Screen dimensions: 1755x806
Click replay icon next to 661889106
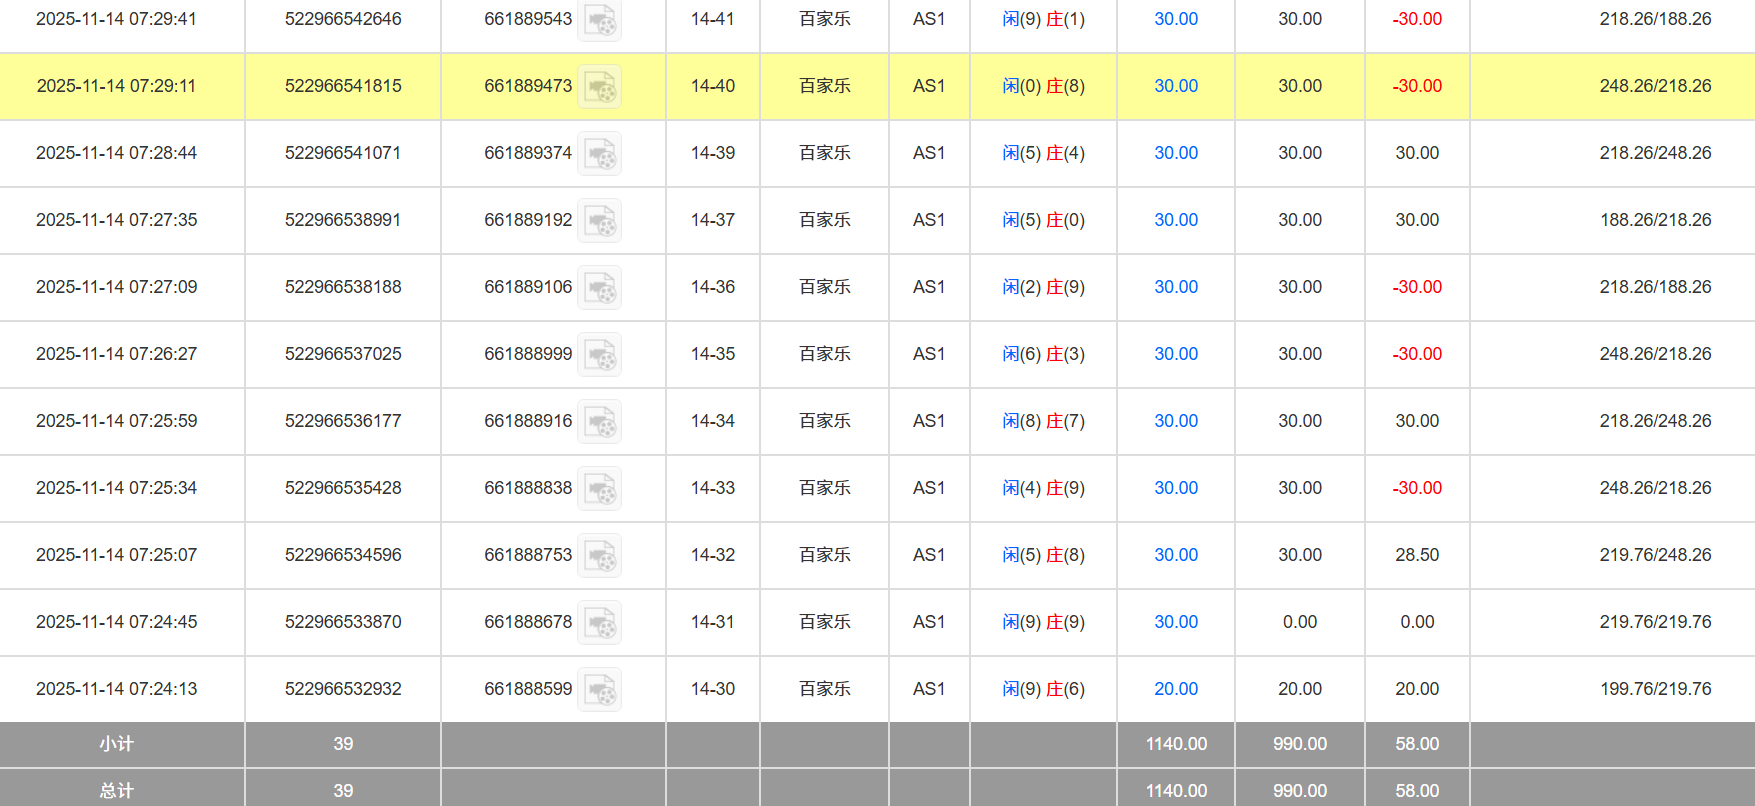[x=600, y=288]
